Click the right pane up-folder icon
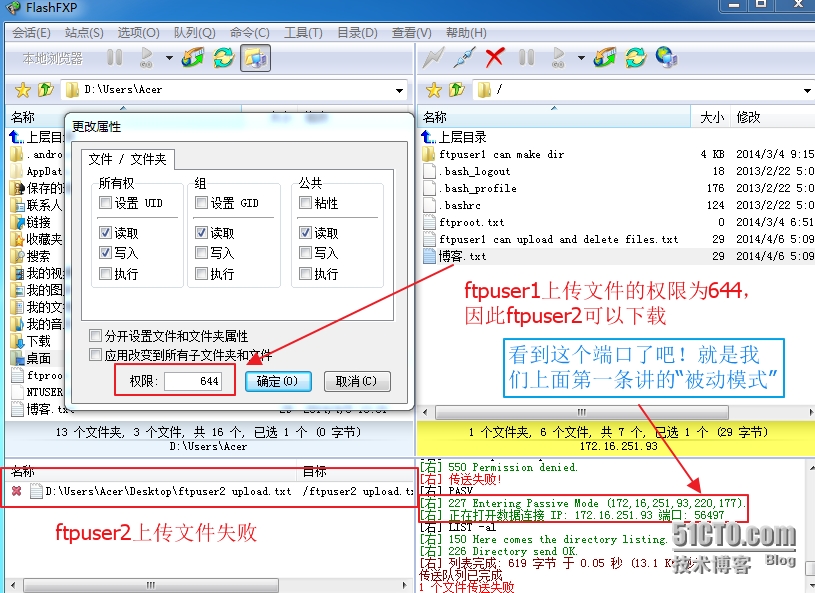The height and width of the screenshot is (593, 815). coord(457,89)
